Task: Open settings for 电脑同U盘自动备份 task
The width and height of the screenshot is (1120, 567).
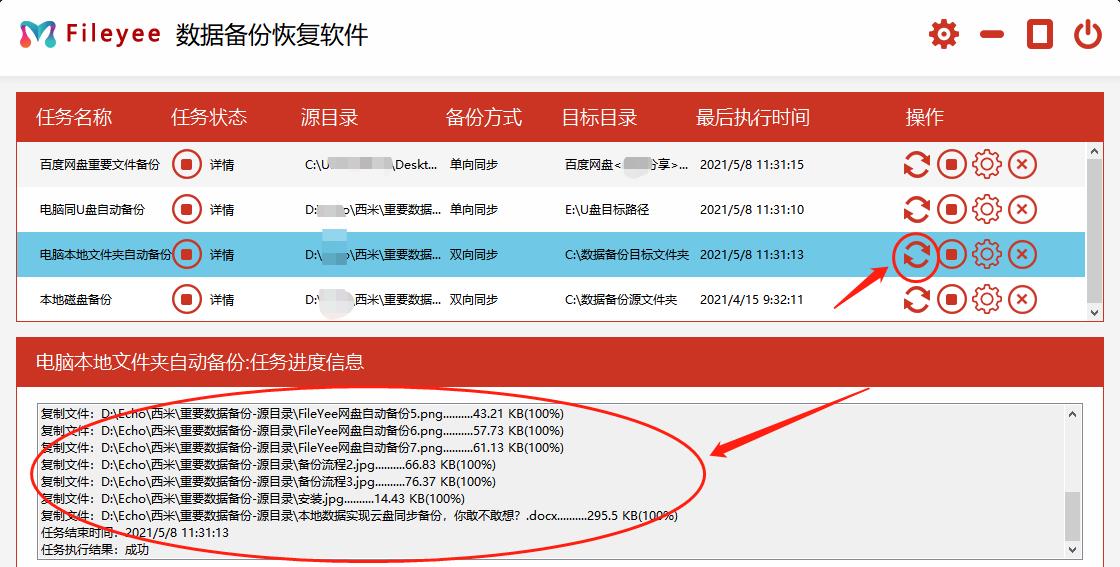Action: pyautogui.click(x=987, y=209)
